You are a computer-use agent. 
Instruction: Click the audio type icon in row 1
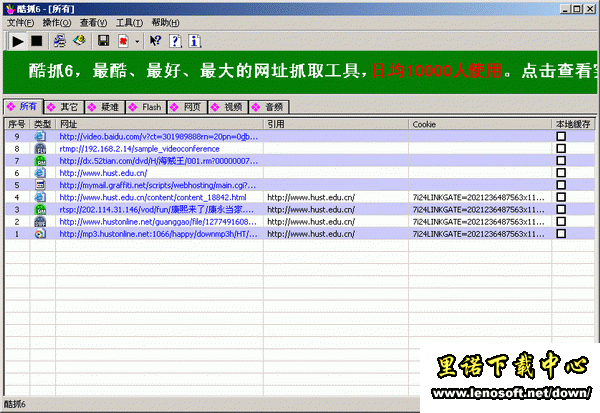pos(40,233)
